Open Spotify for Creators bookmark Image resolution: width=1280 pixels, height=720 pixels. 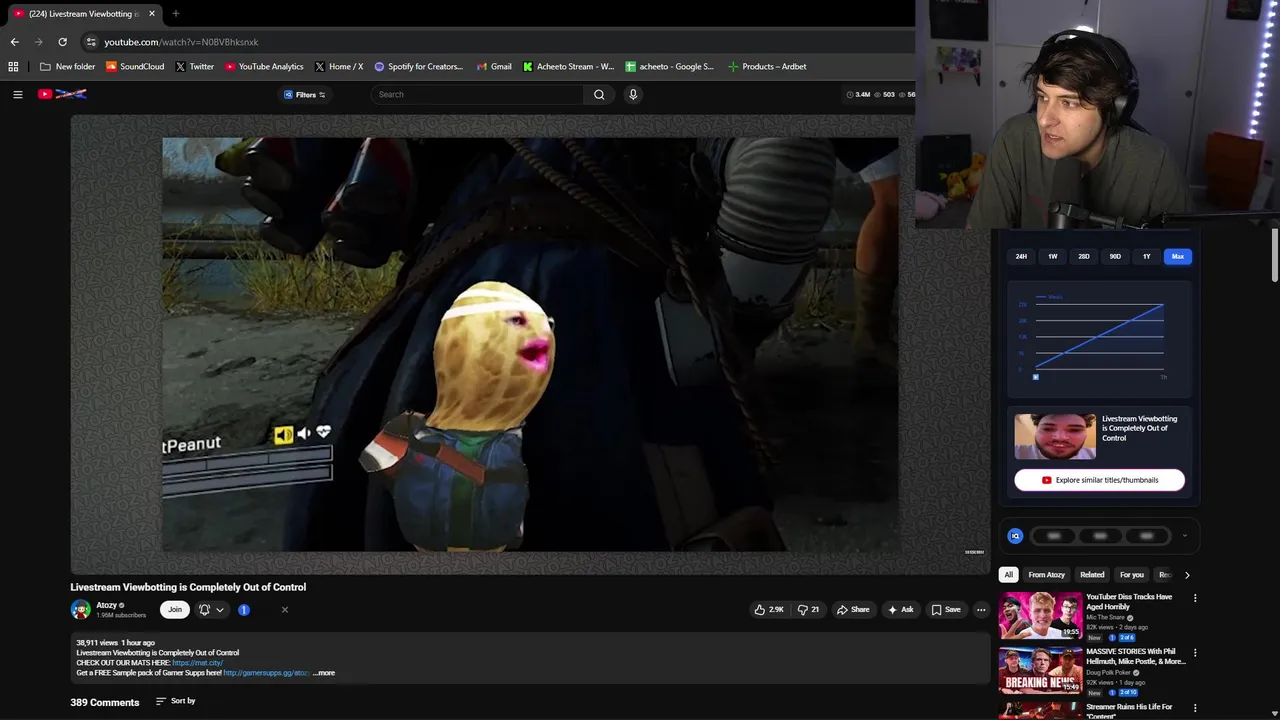[x=418, y=66]
